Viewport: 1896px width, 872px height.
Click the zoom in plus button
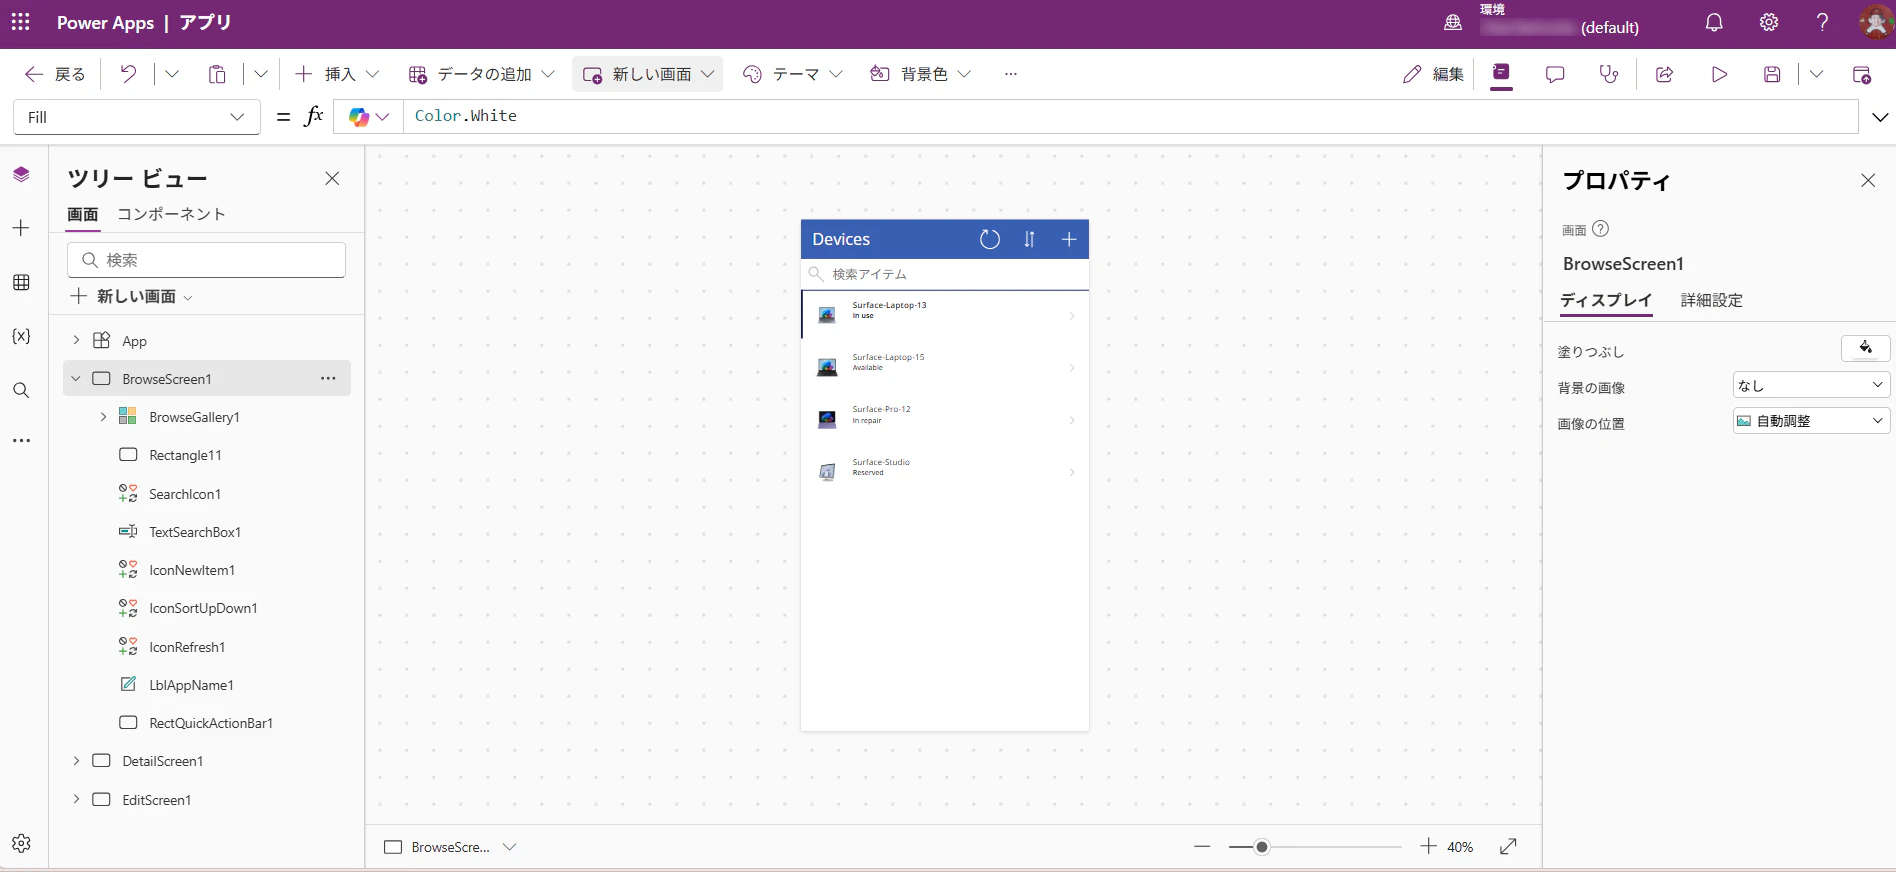tap(1428, 847)
